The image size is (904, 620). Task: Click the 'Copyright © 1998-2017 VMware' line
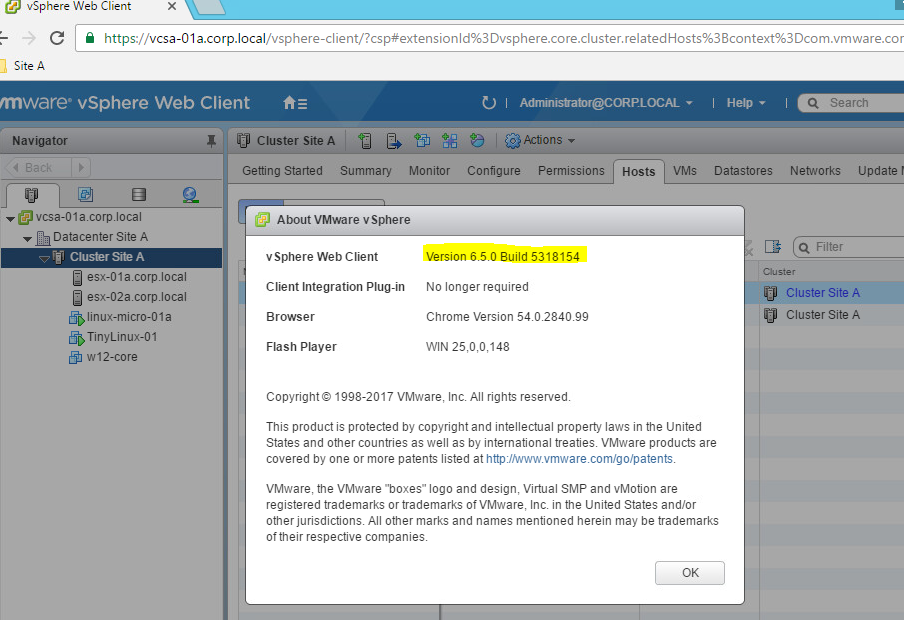click(418, 397)
